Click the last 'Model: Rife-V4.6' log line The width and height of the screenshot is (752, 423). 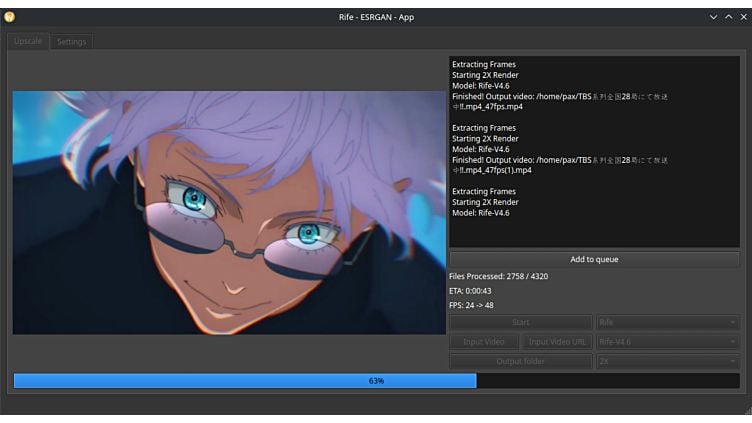[481, 213]
